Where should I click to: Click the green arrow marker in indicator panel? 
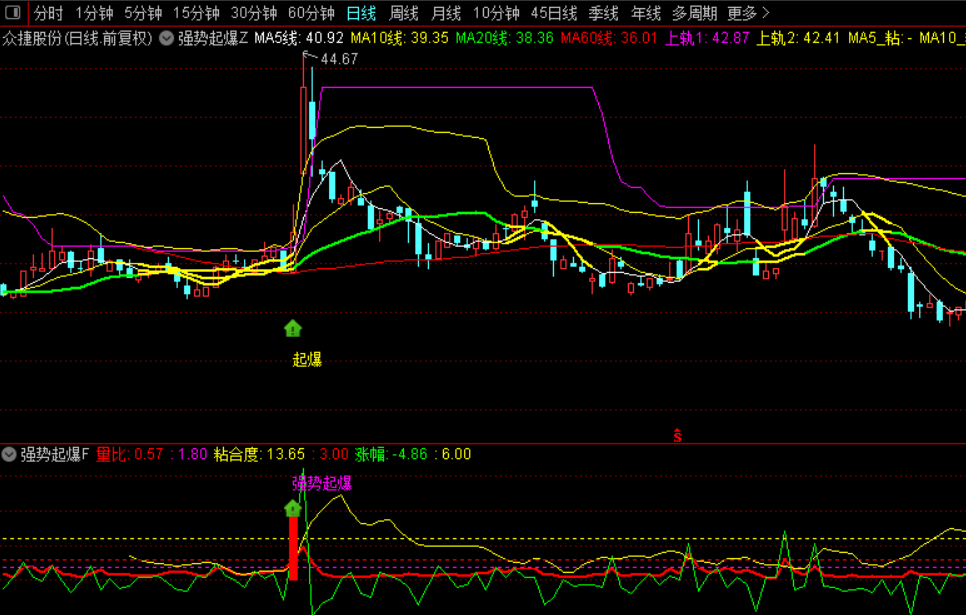(293, 508)
